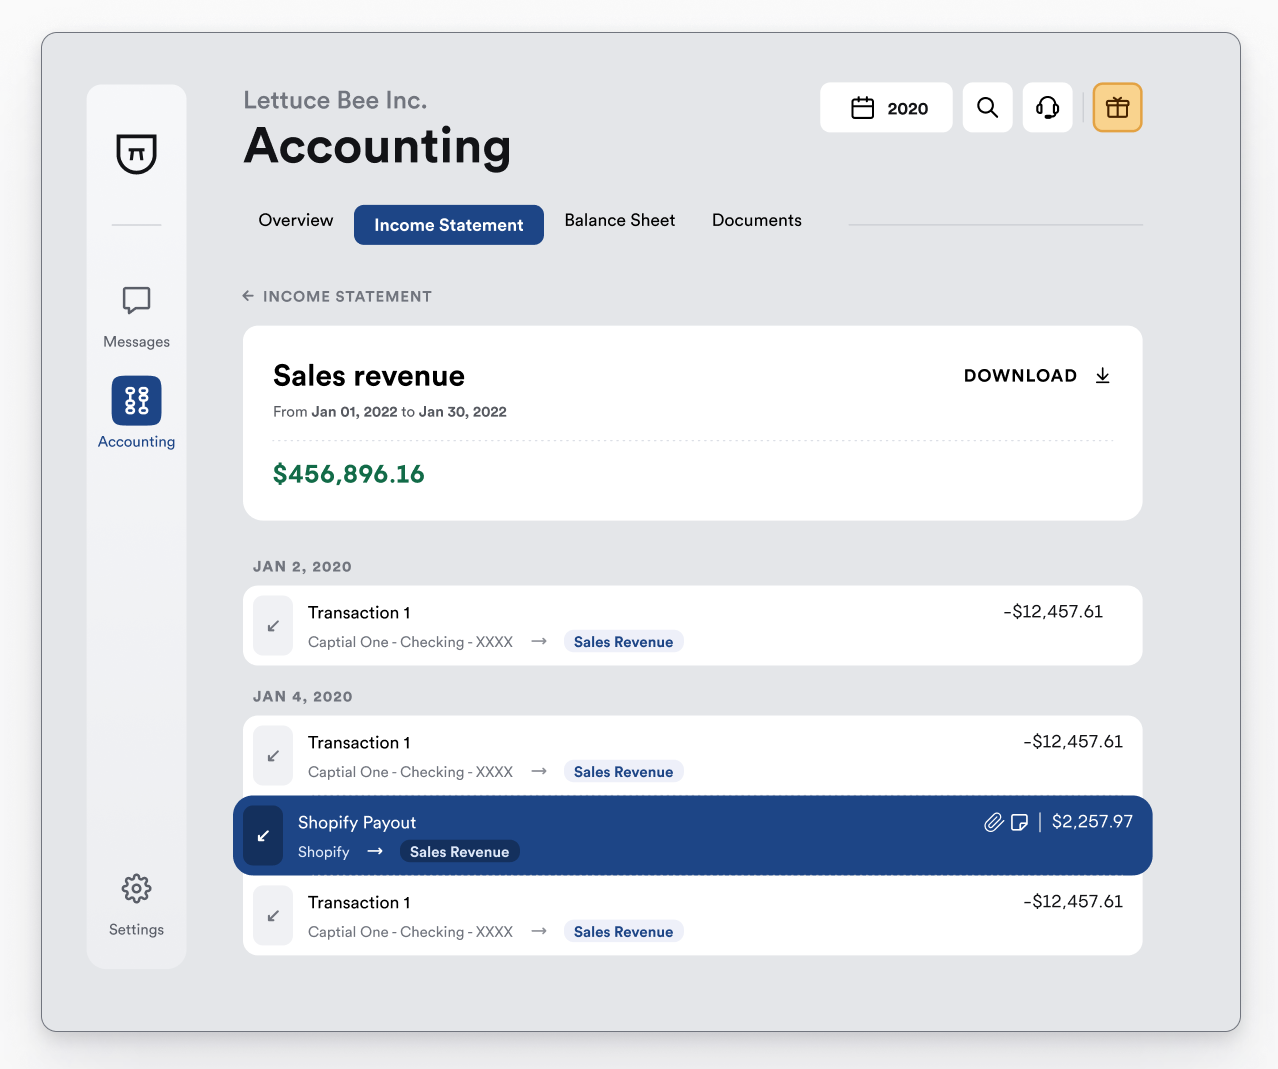Image resolution: width=1278 pixels, height=1069 pixels.
Task: Open rewards using the gift icon
Action: click(1117, 107)
